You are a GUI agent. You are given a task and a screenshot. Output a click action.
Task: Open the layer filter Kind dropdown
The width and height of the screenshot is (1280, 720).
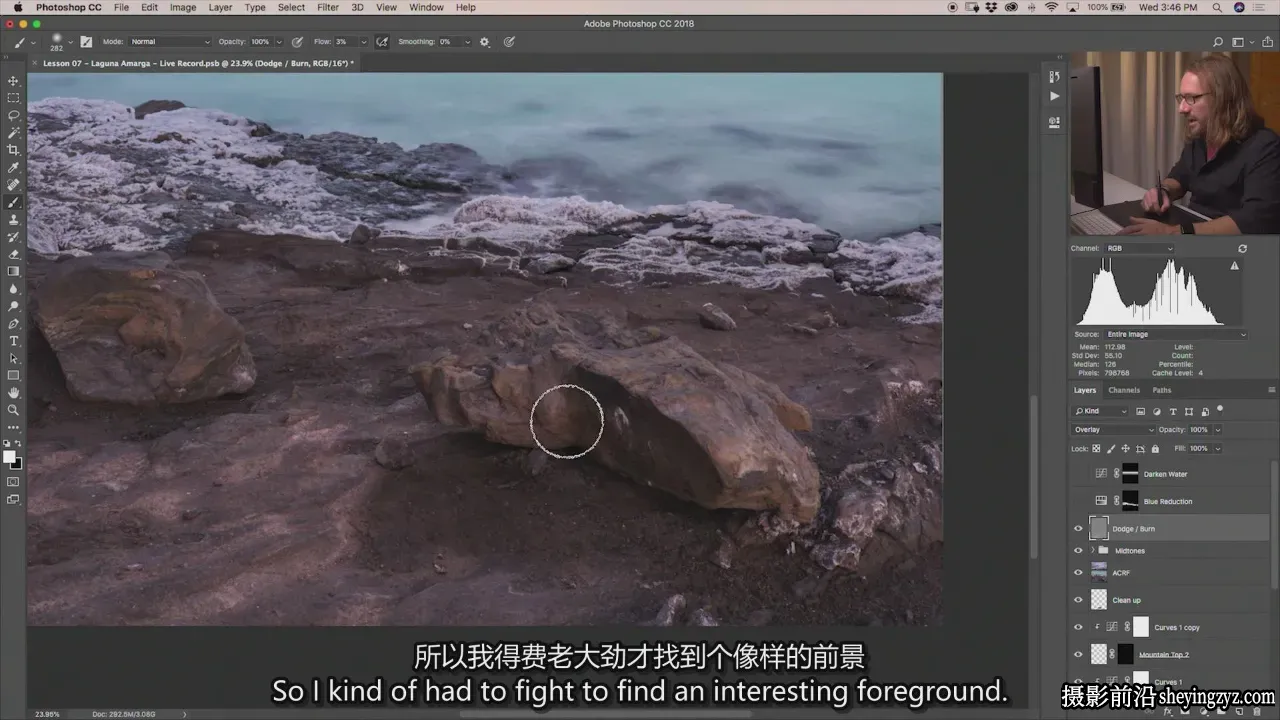1101,411
